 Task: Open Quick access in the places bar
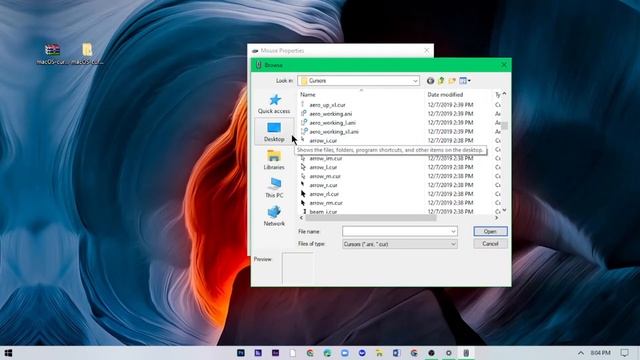coord(274,104)
